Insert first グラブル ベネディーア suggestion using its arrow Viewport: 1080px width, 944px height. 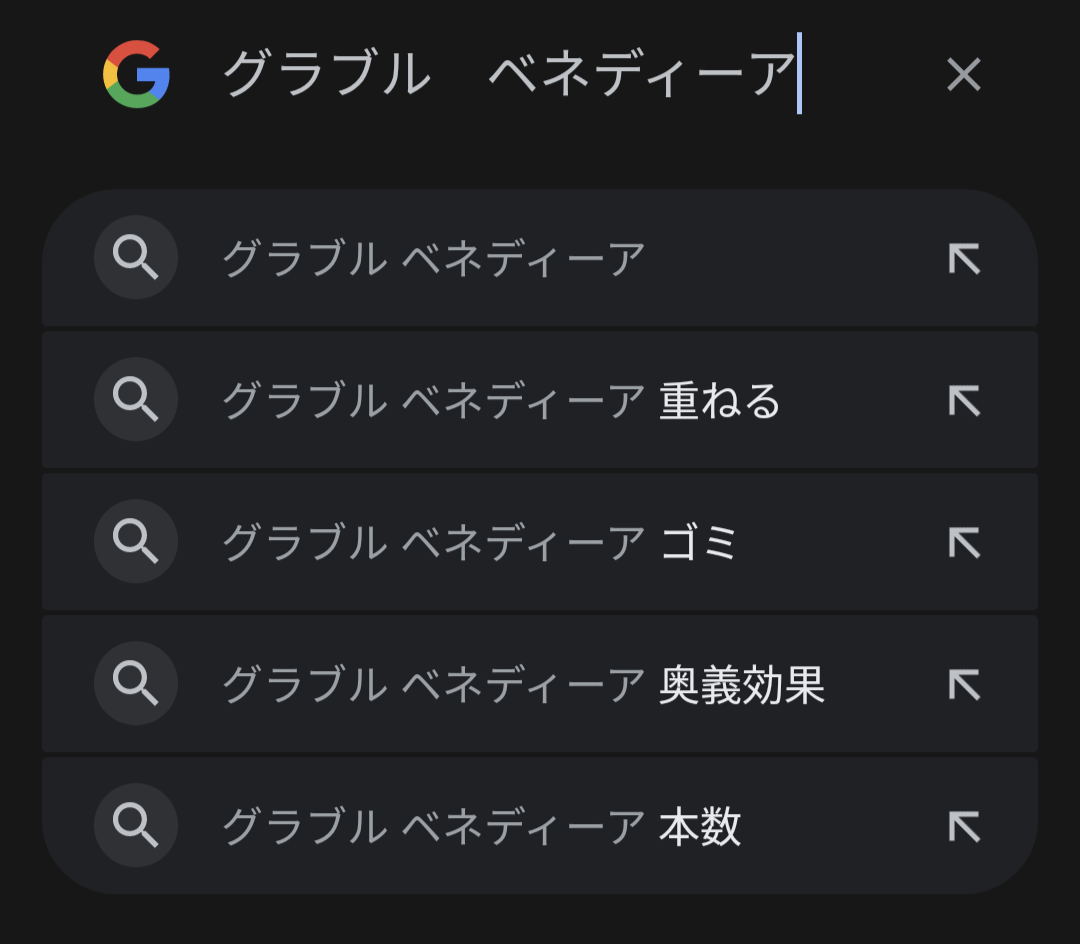[x=963, y=259]
